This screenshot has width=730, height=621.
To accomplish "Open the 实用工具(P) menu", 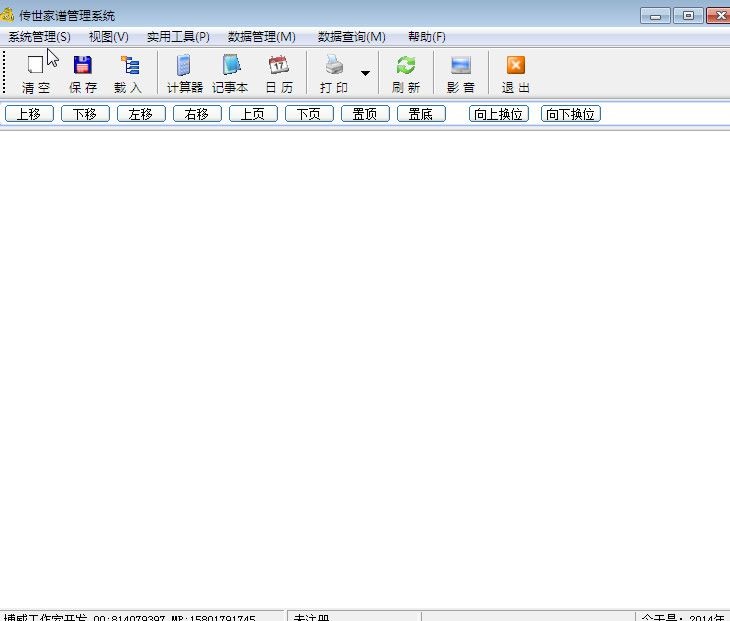I will [178, 37].
